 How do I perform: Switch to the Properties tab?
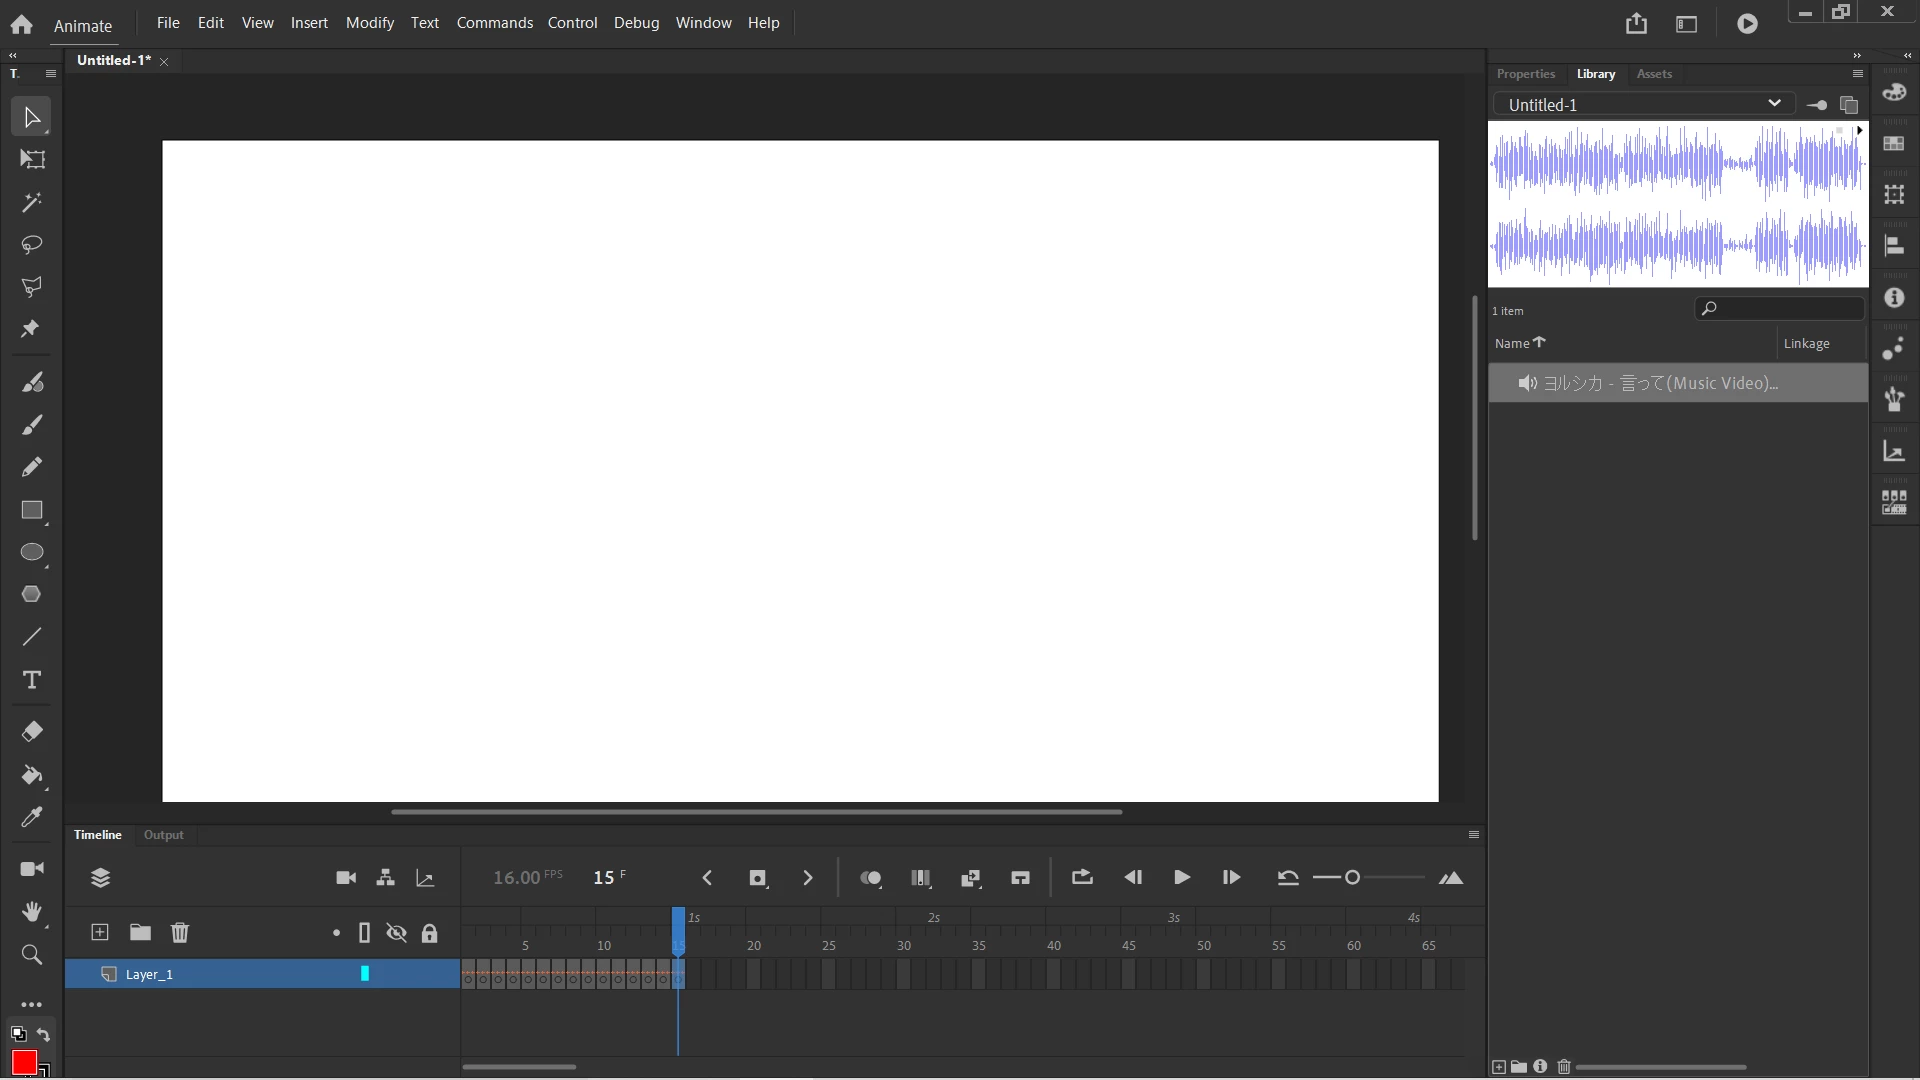(x=1525, y=74)
